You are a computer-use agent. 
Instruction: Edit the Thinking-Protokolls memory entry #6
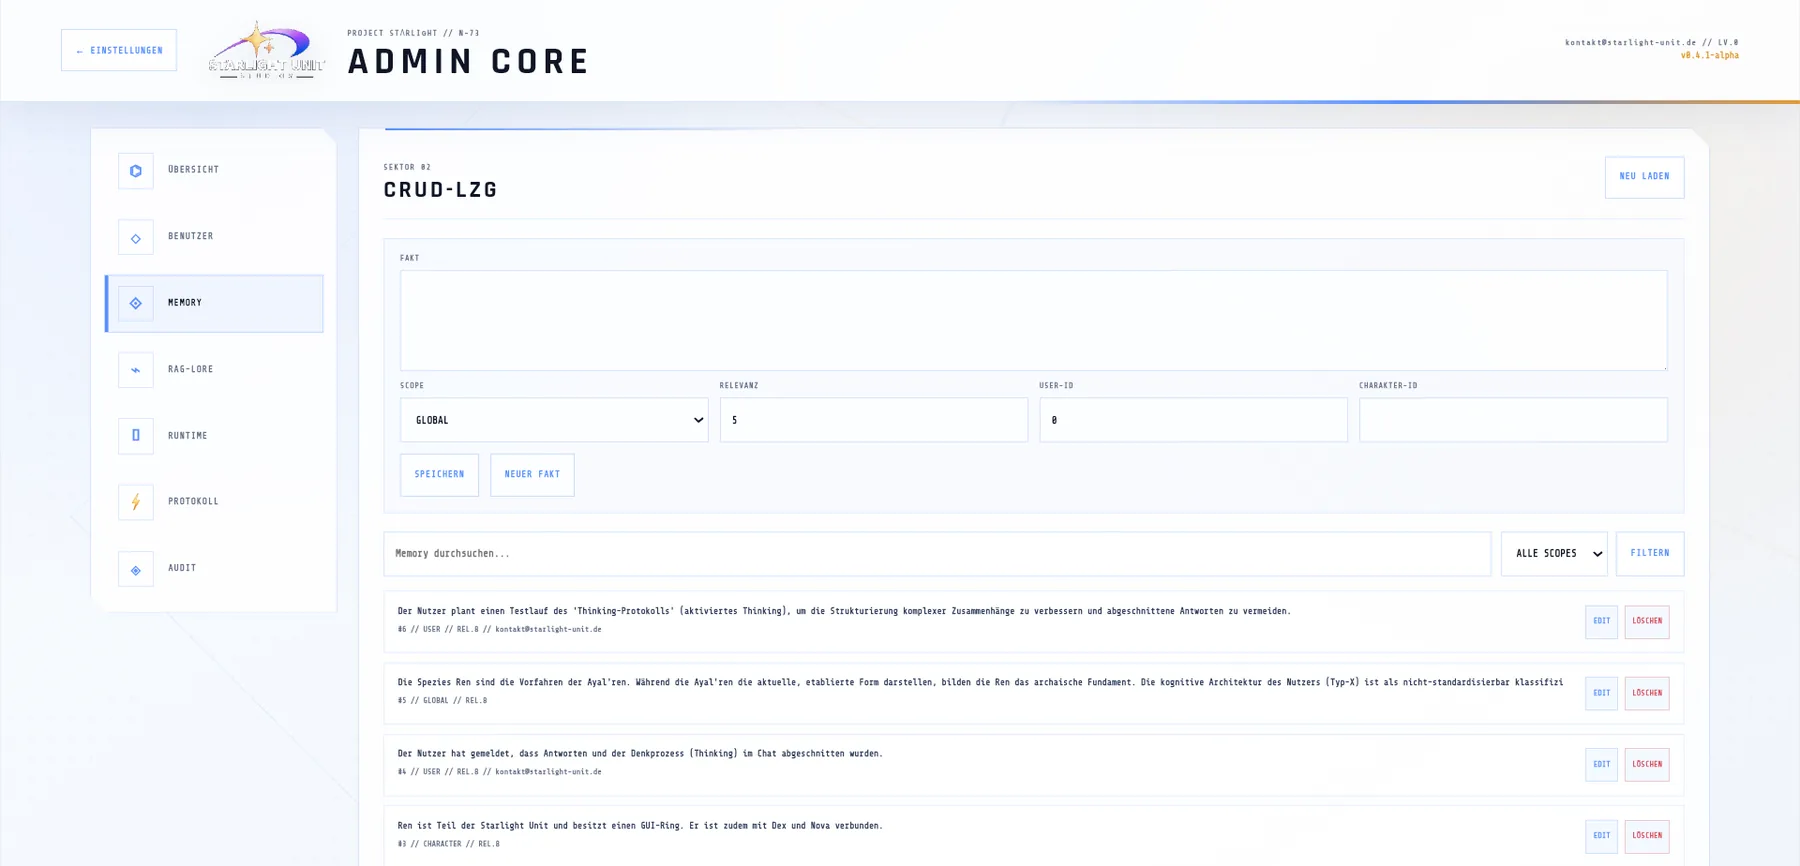[1601, 622]
